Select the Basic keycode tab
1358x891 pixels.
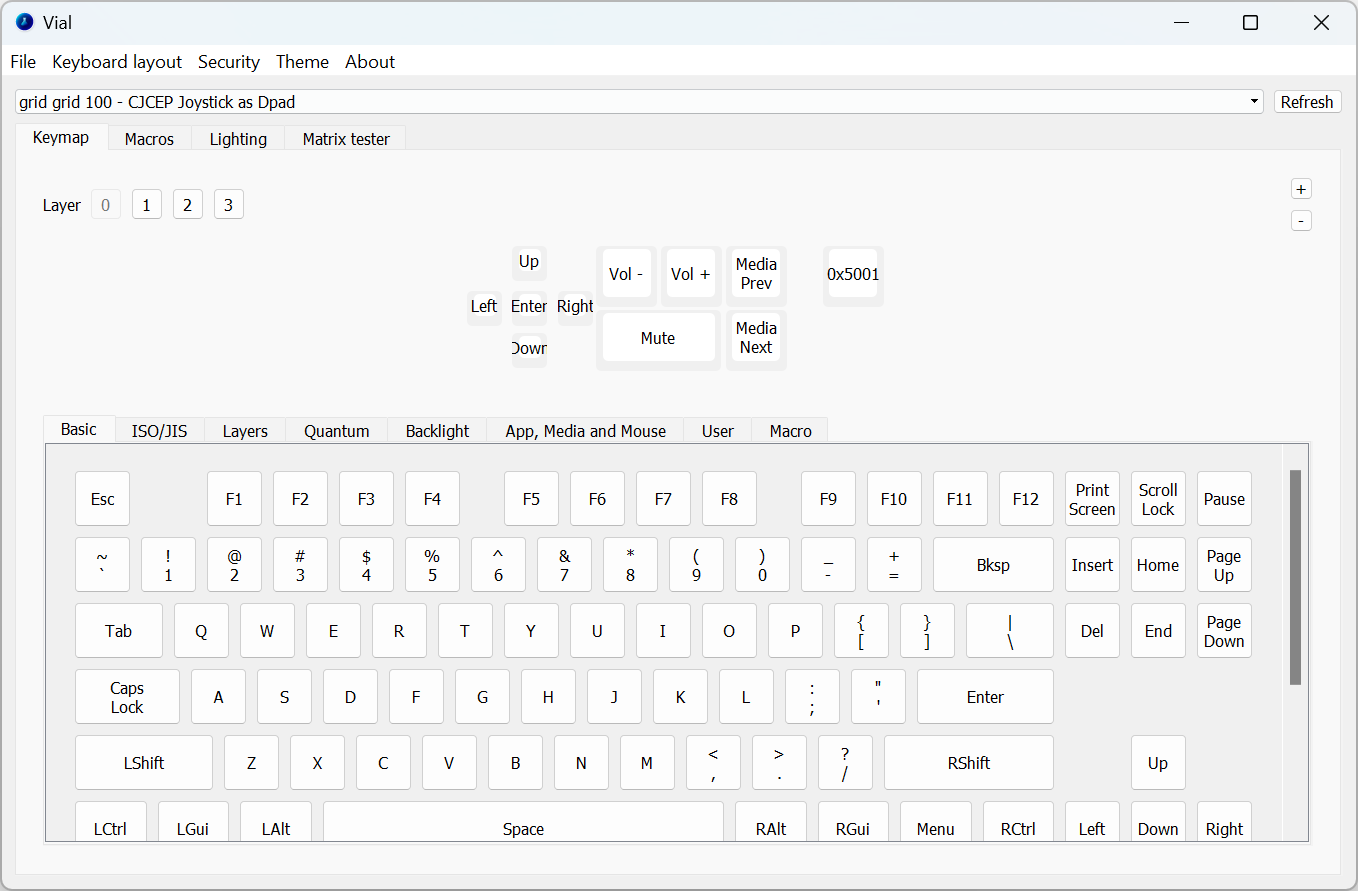point(79,429)
